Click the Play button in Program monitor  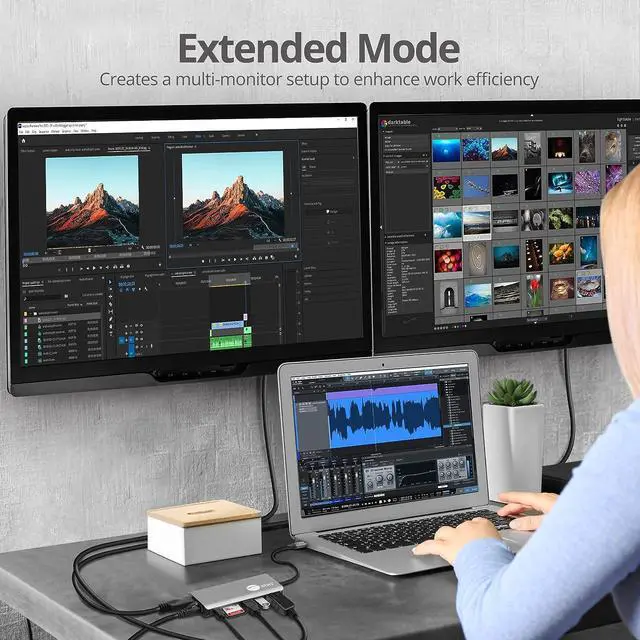click(x=233, y=261)
